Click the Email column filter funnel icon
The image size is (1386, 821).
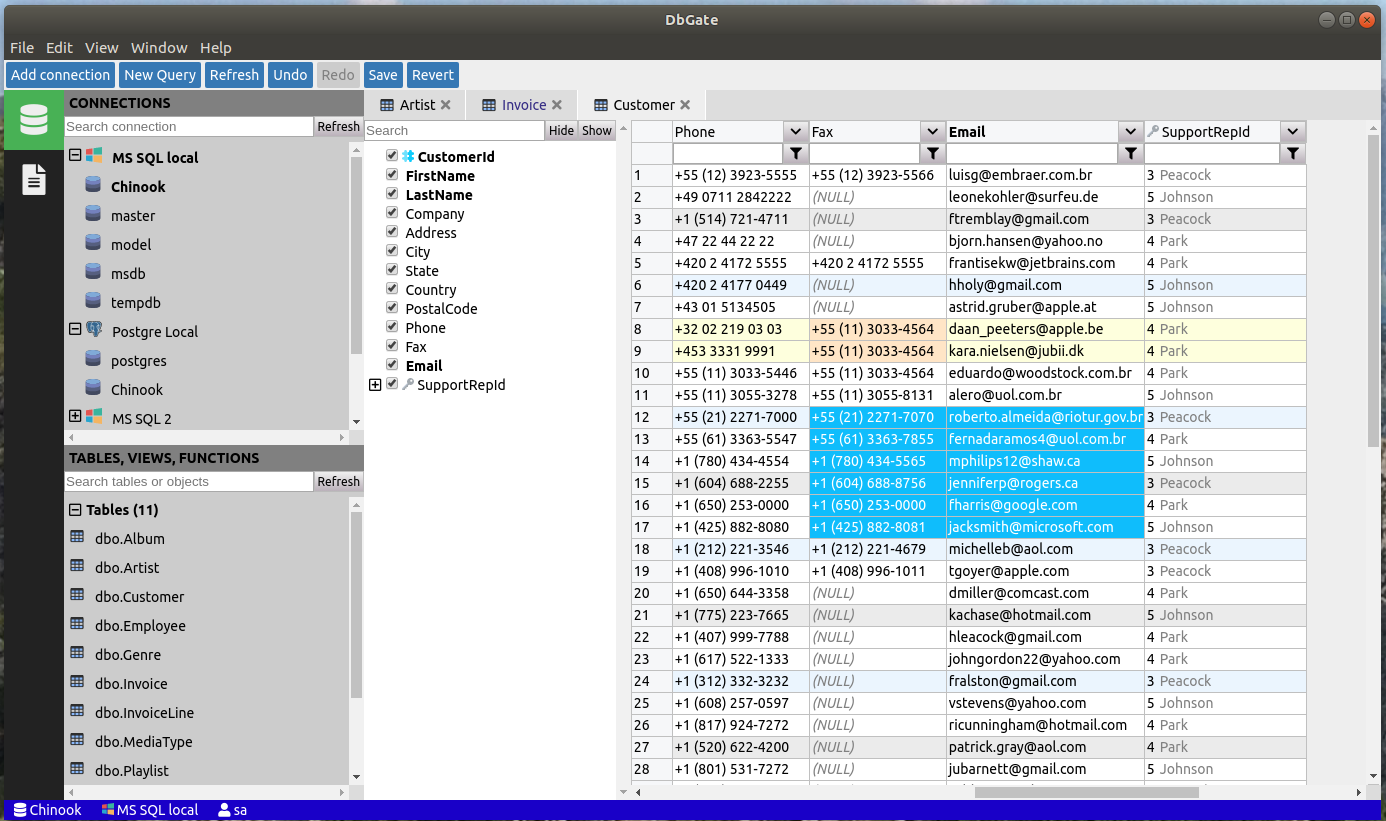(1131, 153)
